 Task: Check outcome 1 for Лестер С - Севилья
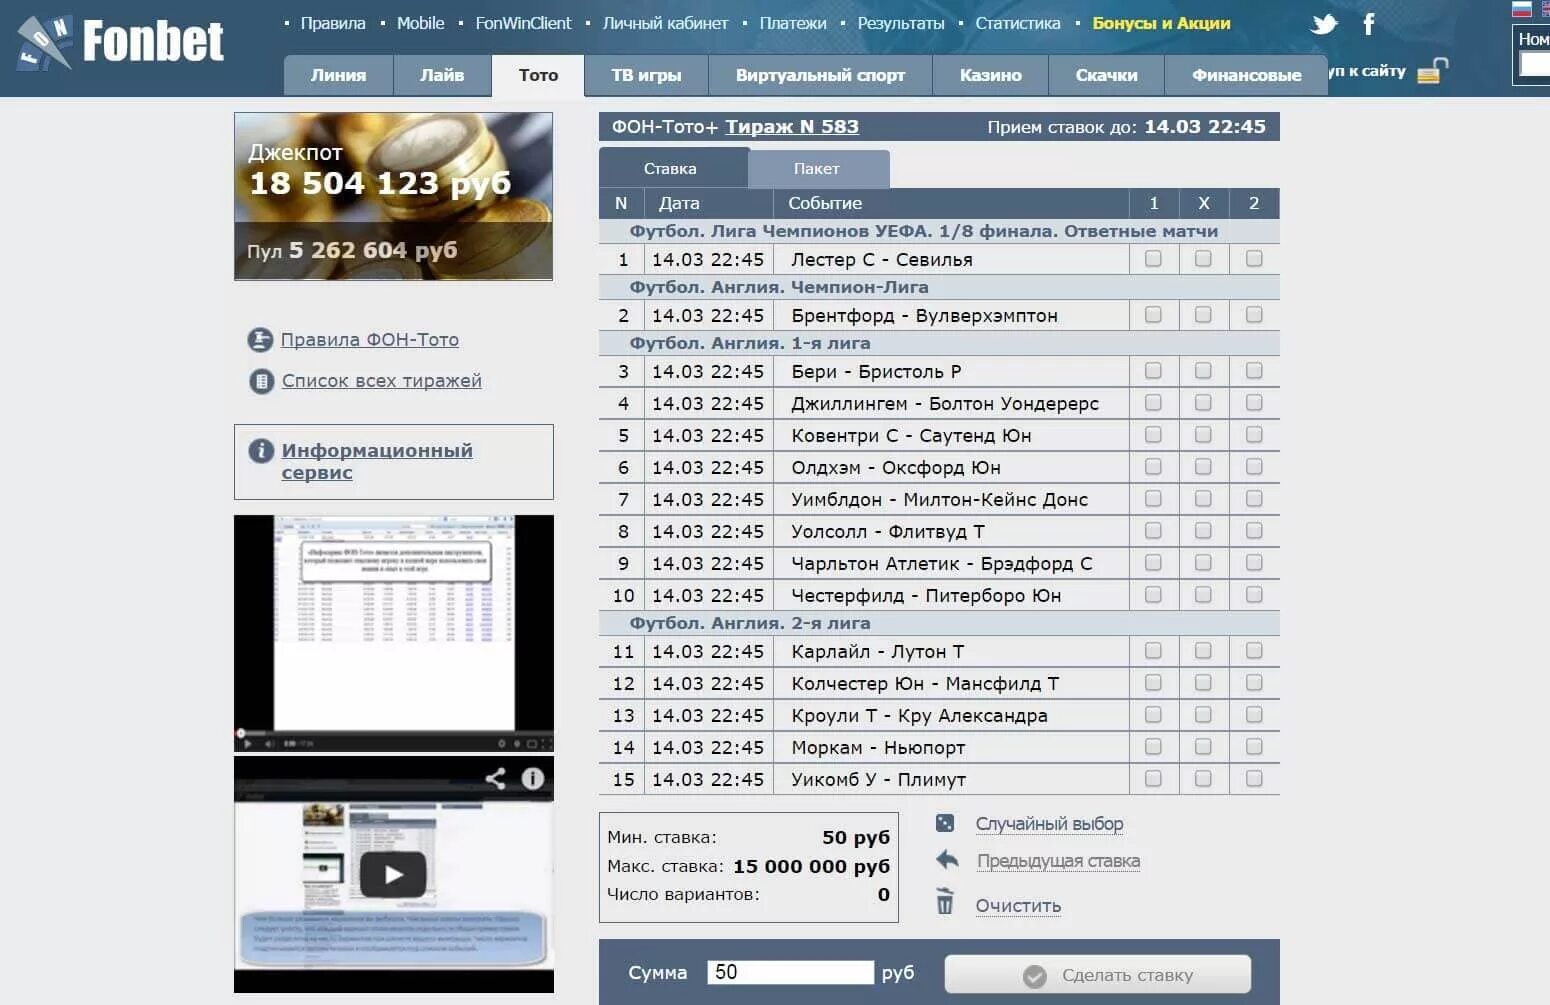(x=1153, y=259)
